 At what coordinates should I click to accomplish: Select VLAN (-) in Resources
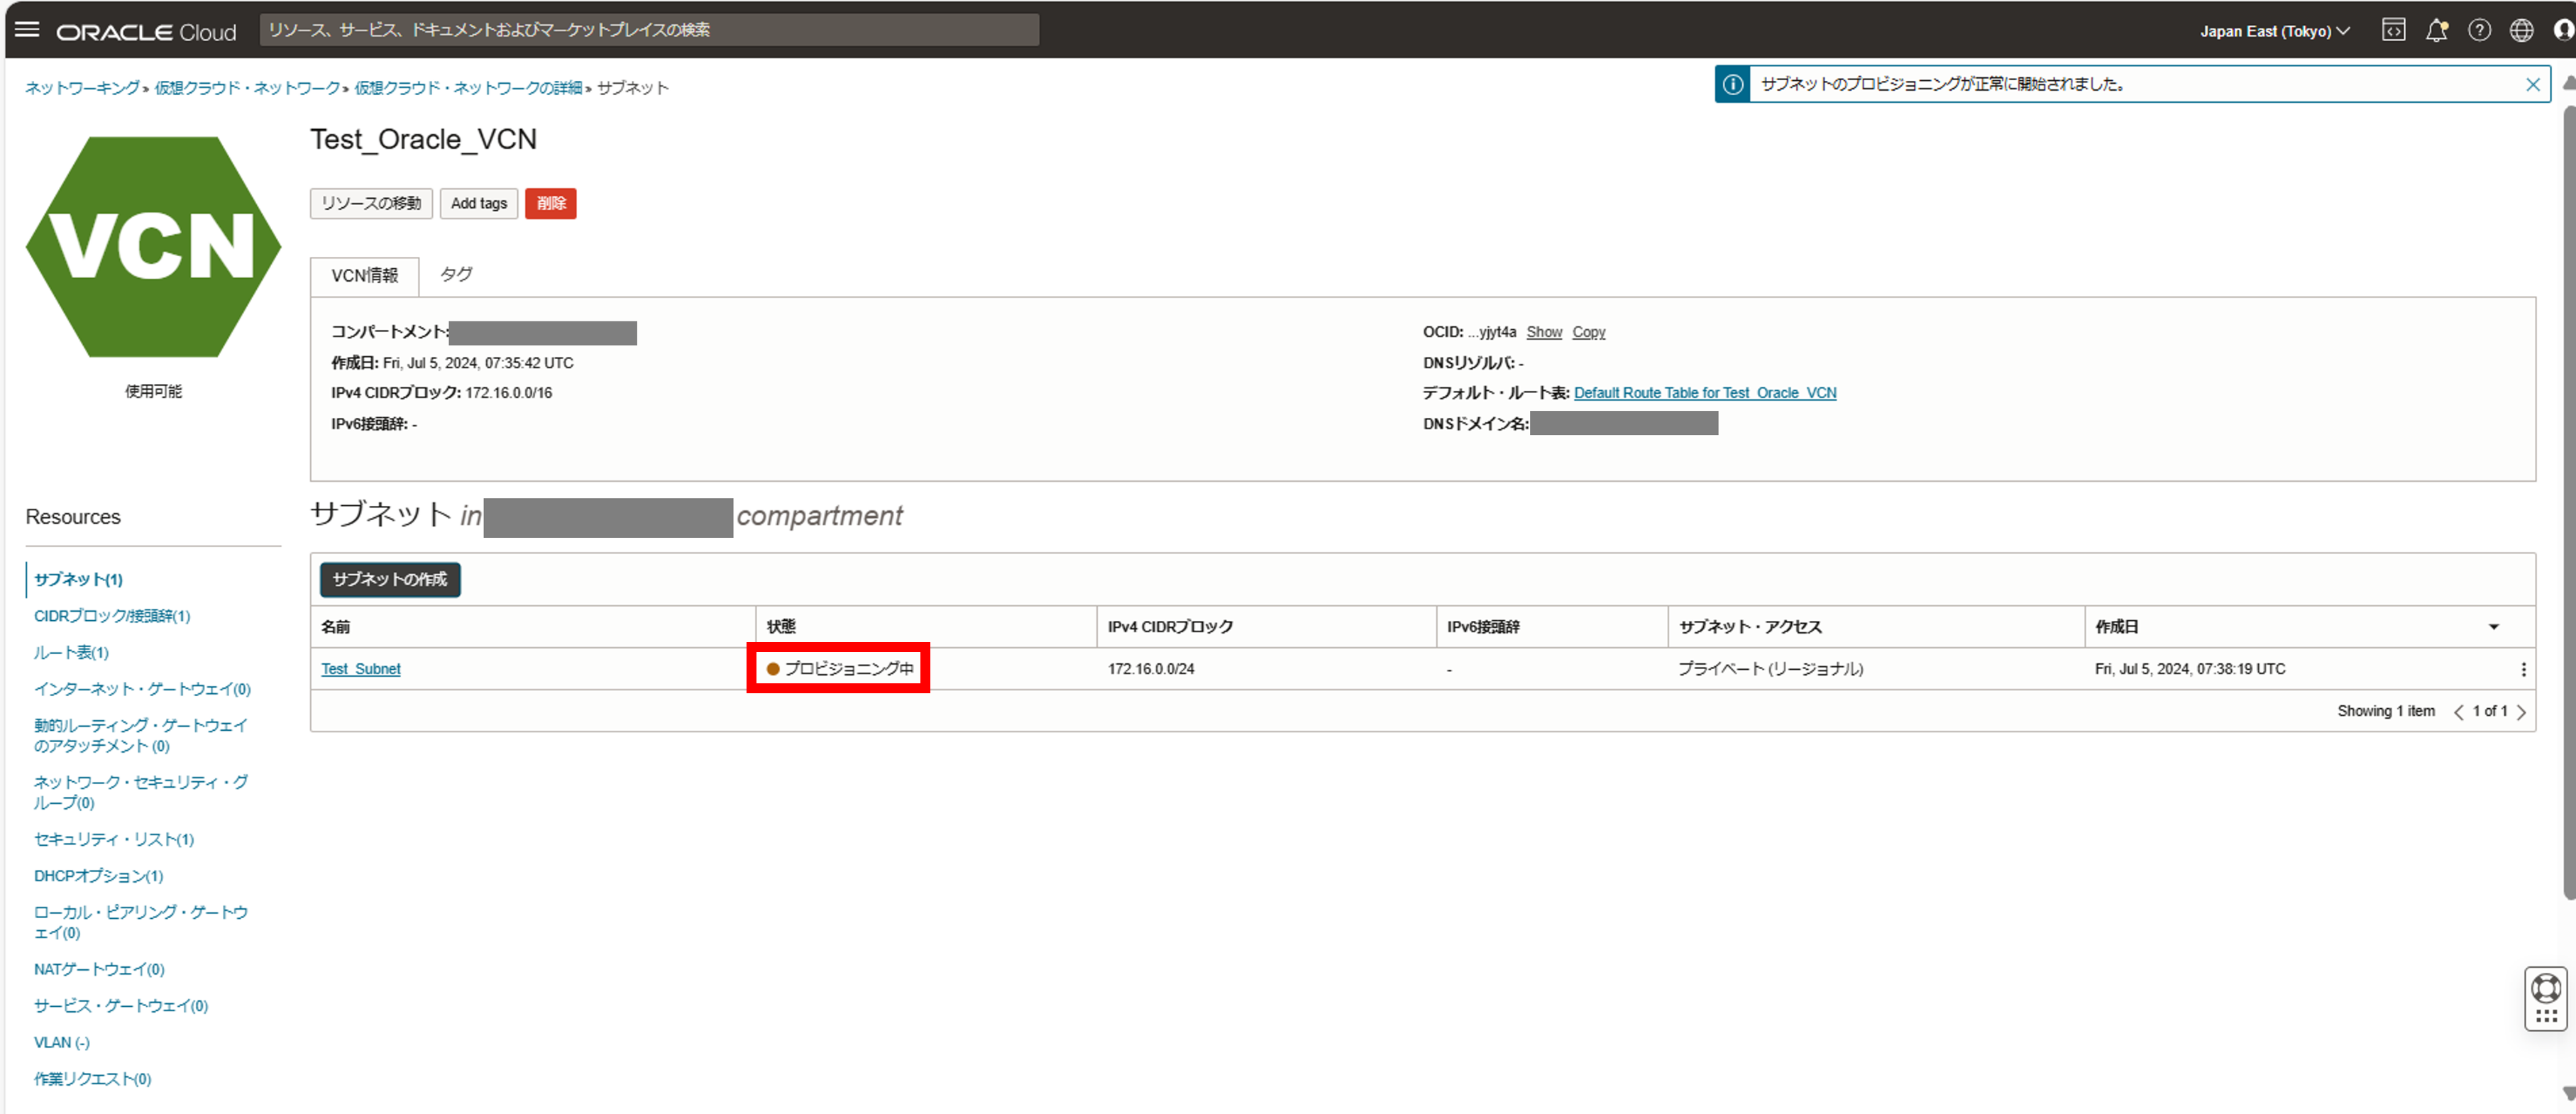click(62, 1043)
